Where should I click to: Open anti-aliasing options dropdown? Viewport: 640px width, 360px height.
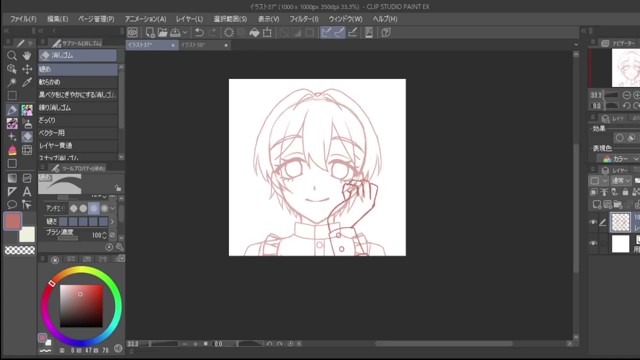(x=113, y=209)
